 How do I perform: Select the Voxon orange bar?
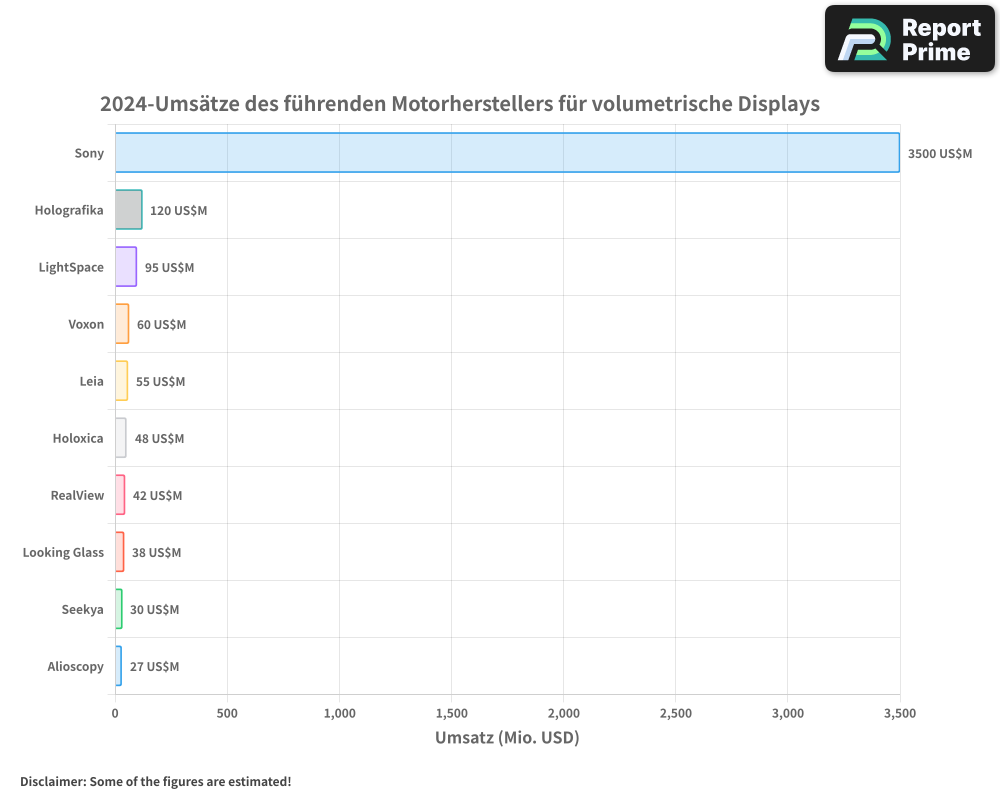tap(121, 324)
